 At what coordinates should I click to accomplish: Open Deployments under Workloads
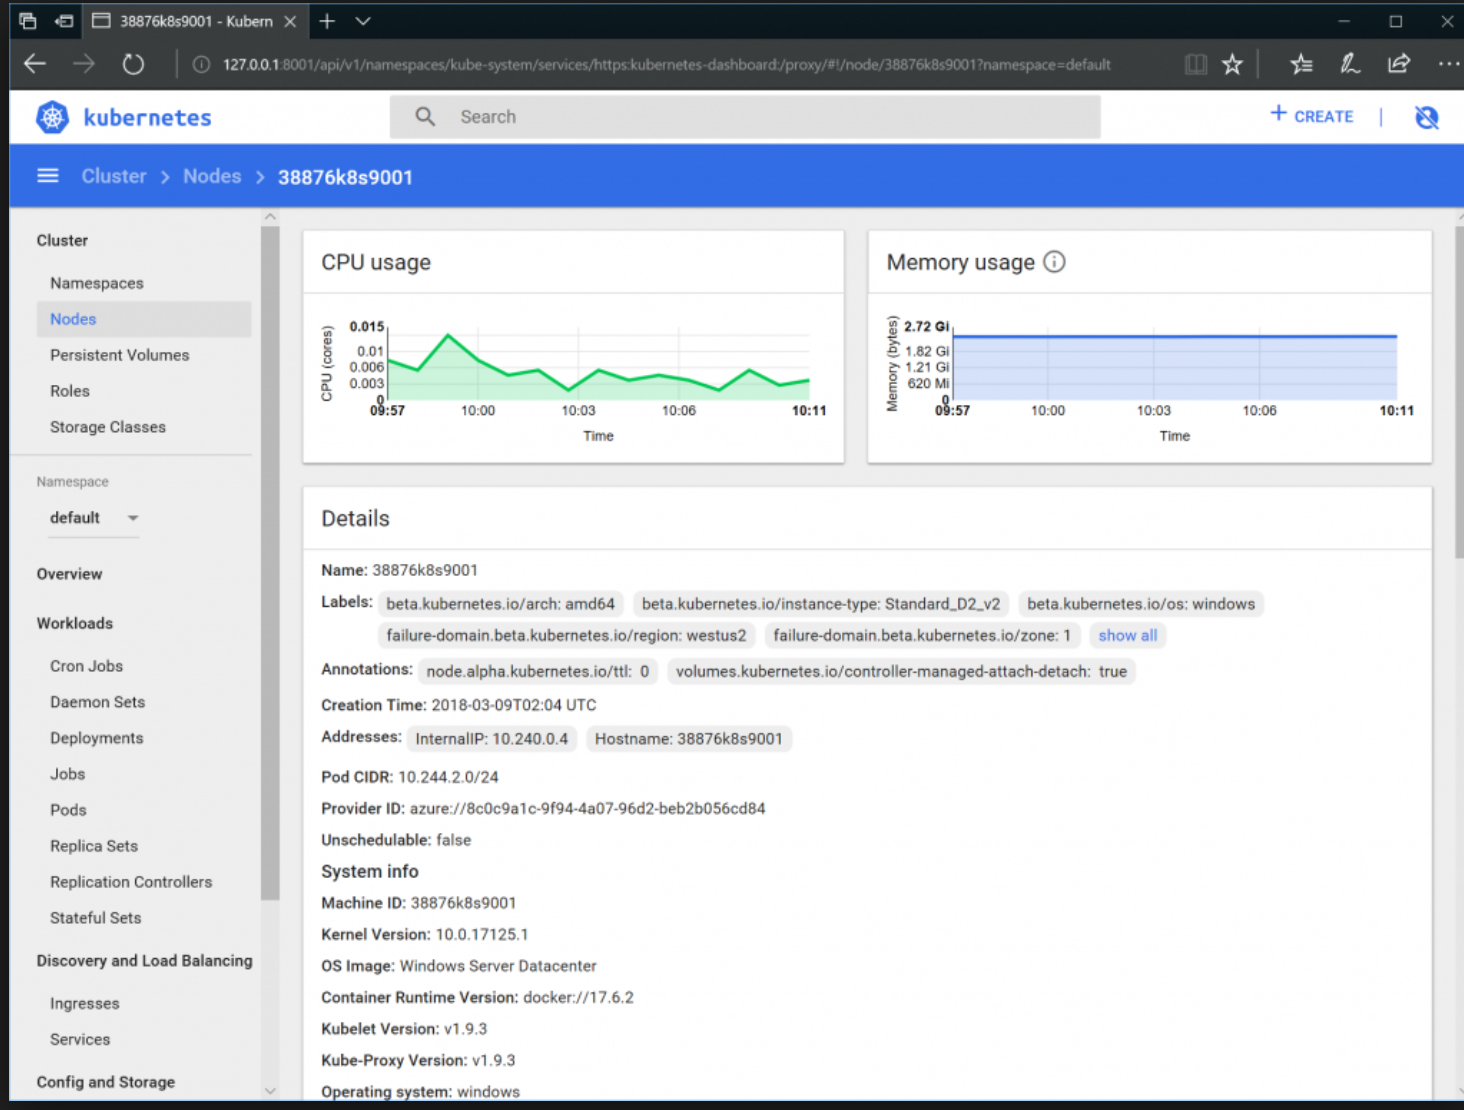pyautogui.click(x=96, y=738)
